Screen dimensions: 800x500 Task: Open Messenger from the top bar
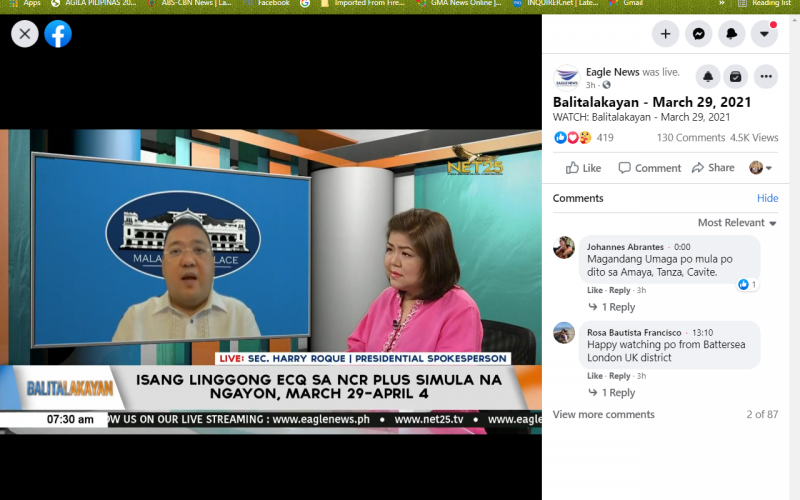point(698,33)
